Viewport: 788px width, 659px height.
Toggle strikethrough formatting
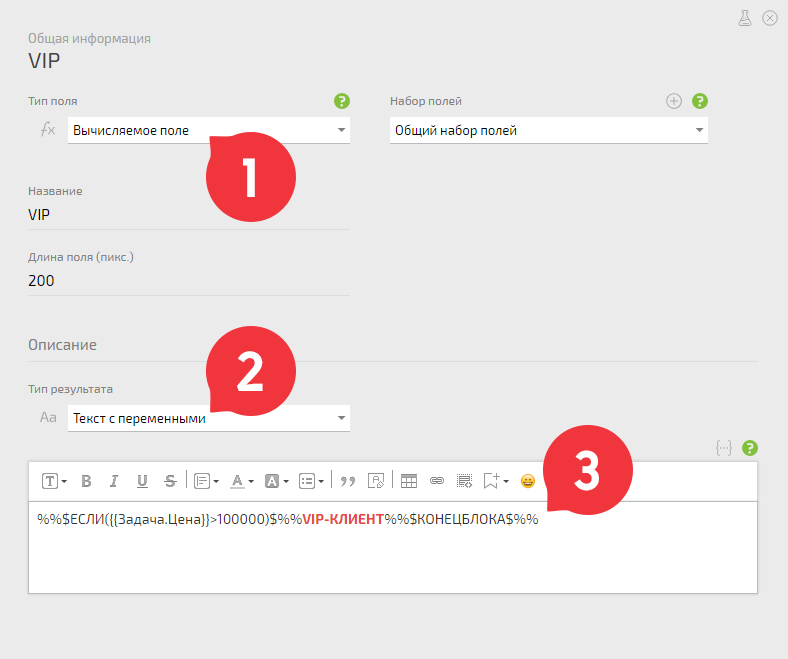pyautogui.click(x=170, y=481)
